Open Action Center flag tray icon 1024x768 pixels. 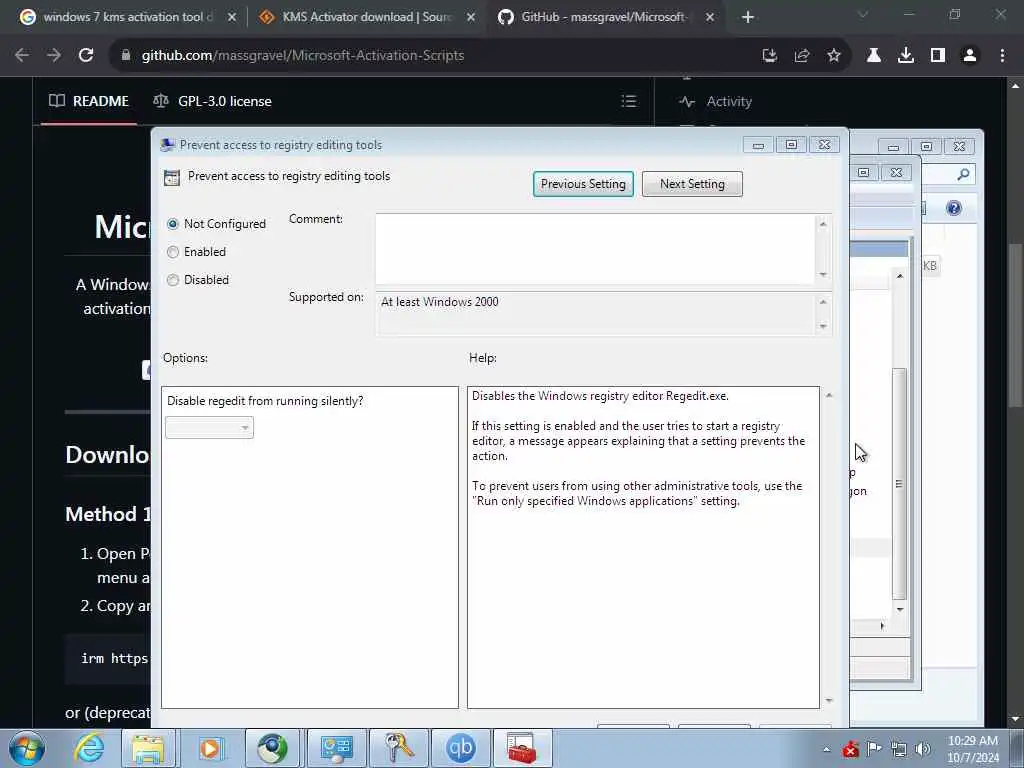coord(874,749)
